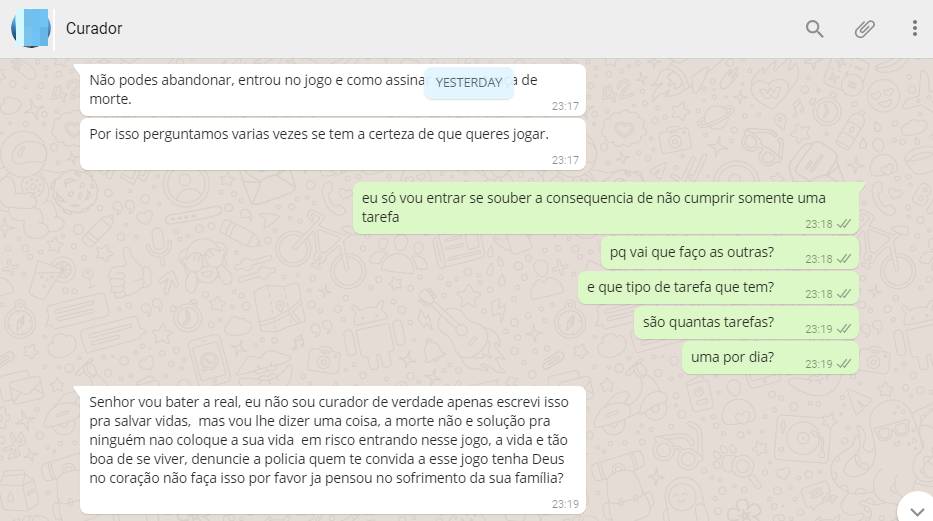
Task: Click the Curador profile avatar
Action: pos(31,28)
